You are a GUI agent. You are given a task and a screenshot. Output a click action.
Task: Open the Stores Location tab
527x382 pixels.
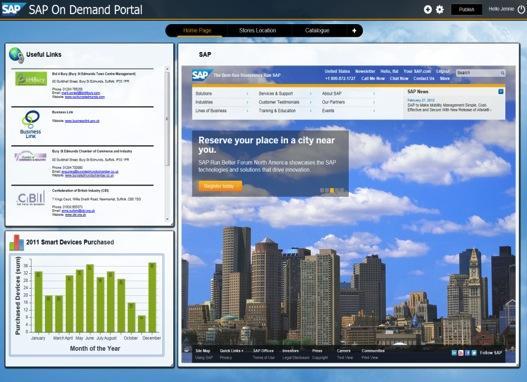coord(257,31)
